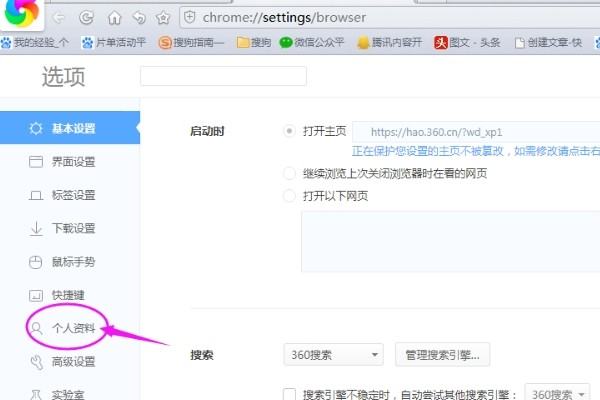Click the browser back arrow button
Image resolution: width=600 pixels, height=400 pixels.
click(x=59, y=18)
